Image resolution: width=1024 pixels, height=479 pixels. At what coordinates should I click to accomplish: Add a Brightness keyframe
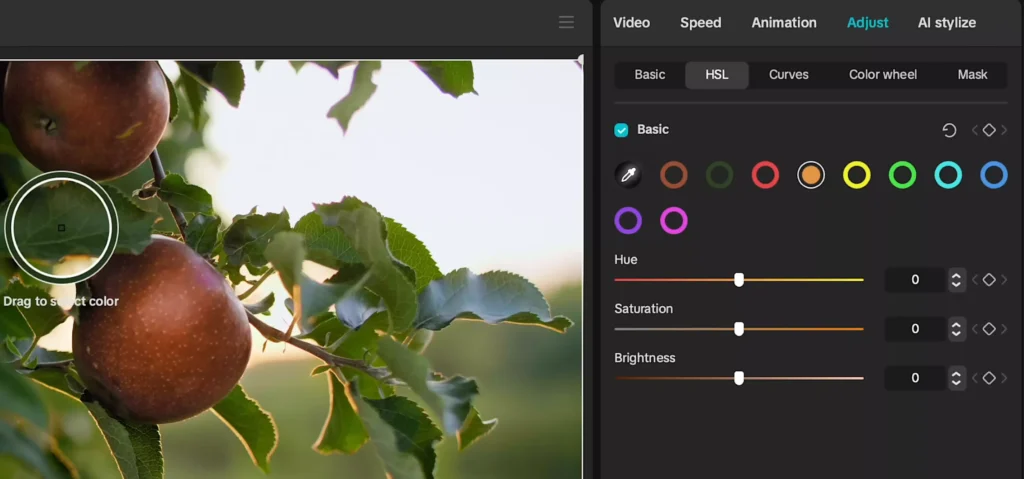pos(989,378)
